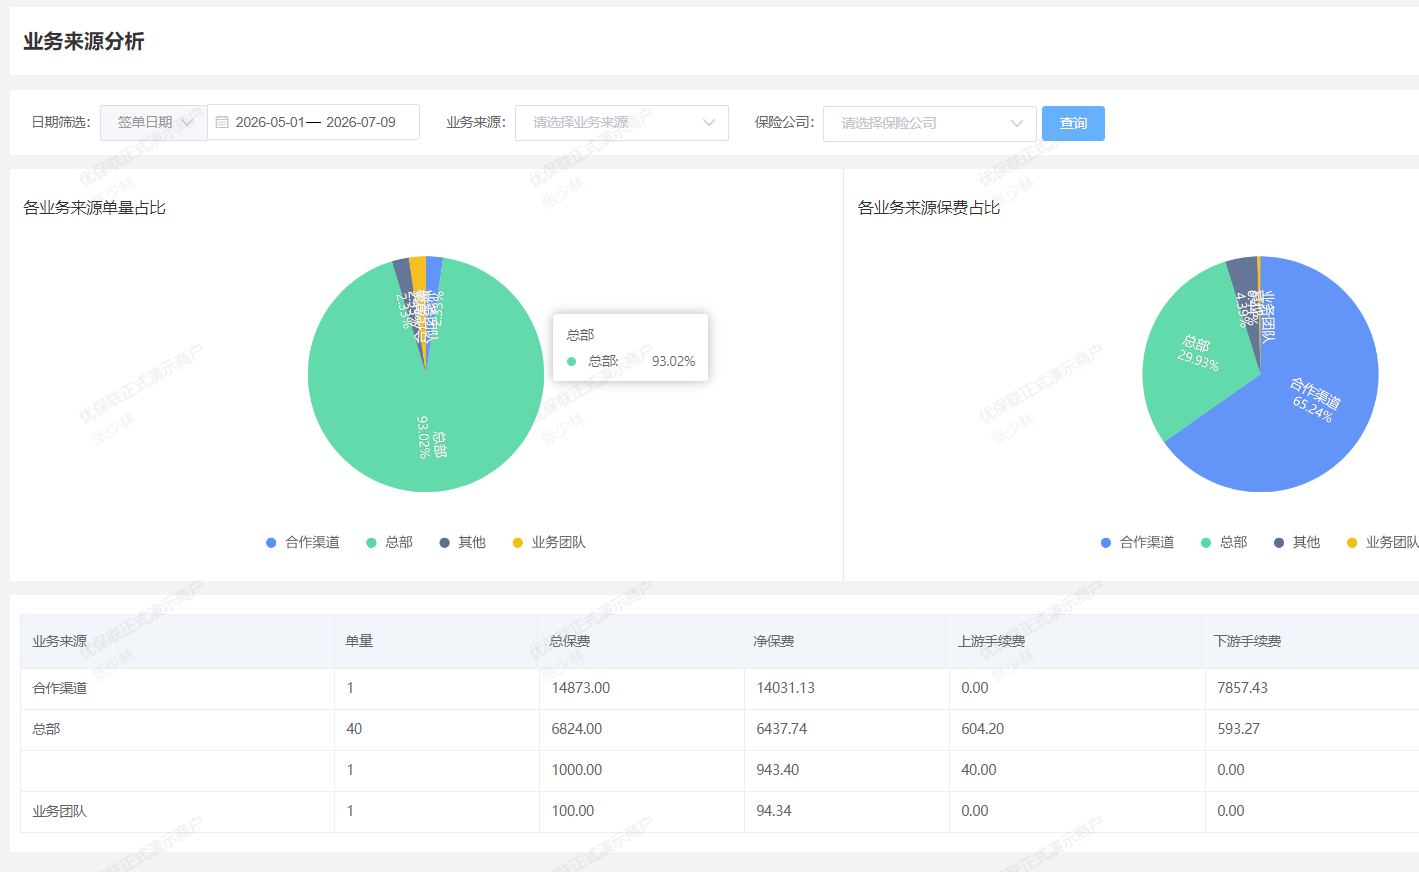Toggle 合作渠道 legend in 保费占比 chart
The height and width of the screenshot is (872, 1419).
click(1137, 542)
